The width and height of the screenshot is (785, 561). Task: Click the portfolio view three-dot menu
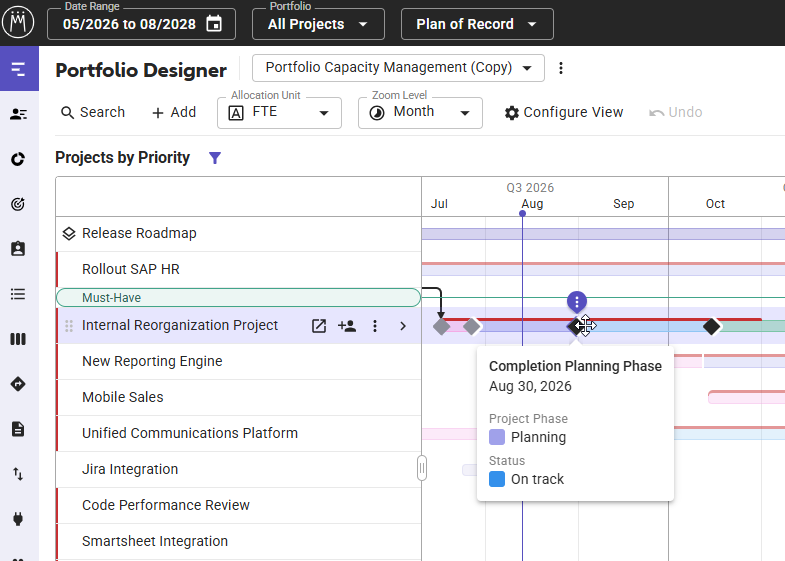pyautogui.click(x=561, y=68)
